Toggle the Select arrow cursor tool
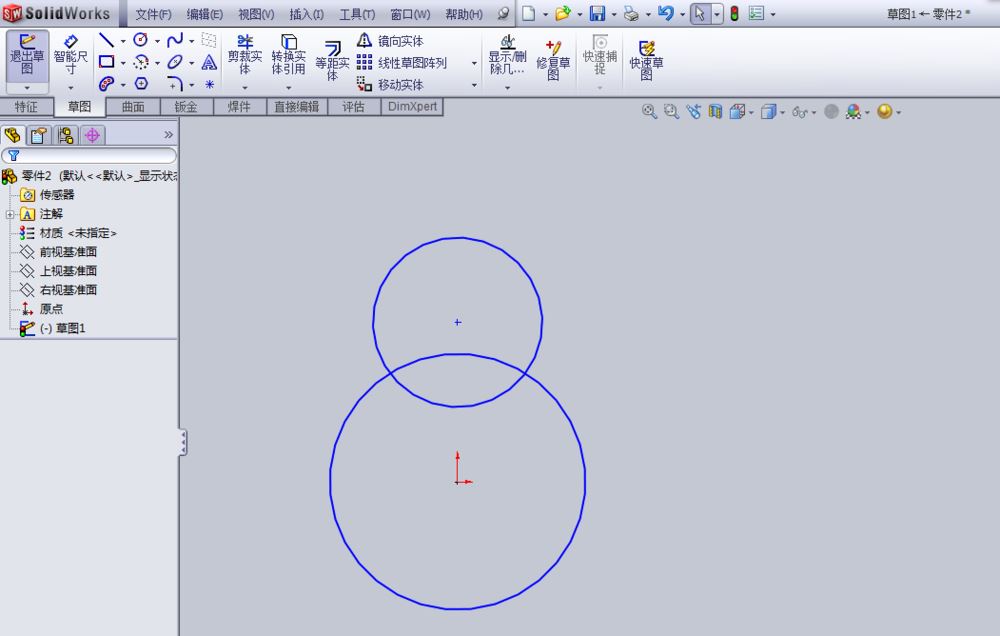 [x=700, y=13]
